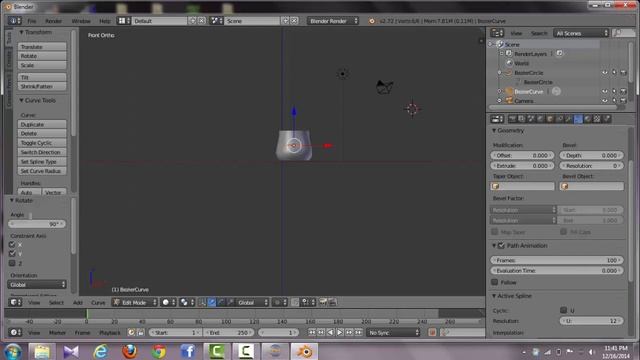Open the Object properties tab icon
640x360 pixels.
pos(550,119)
